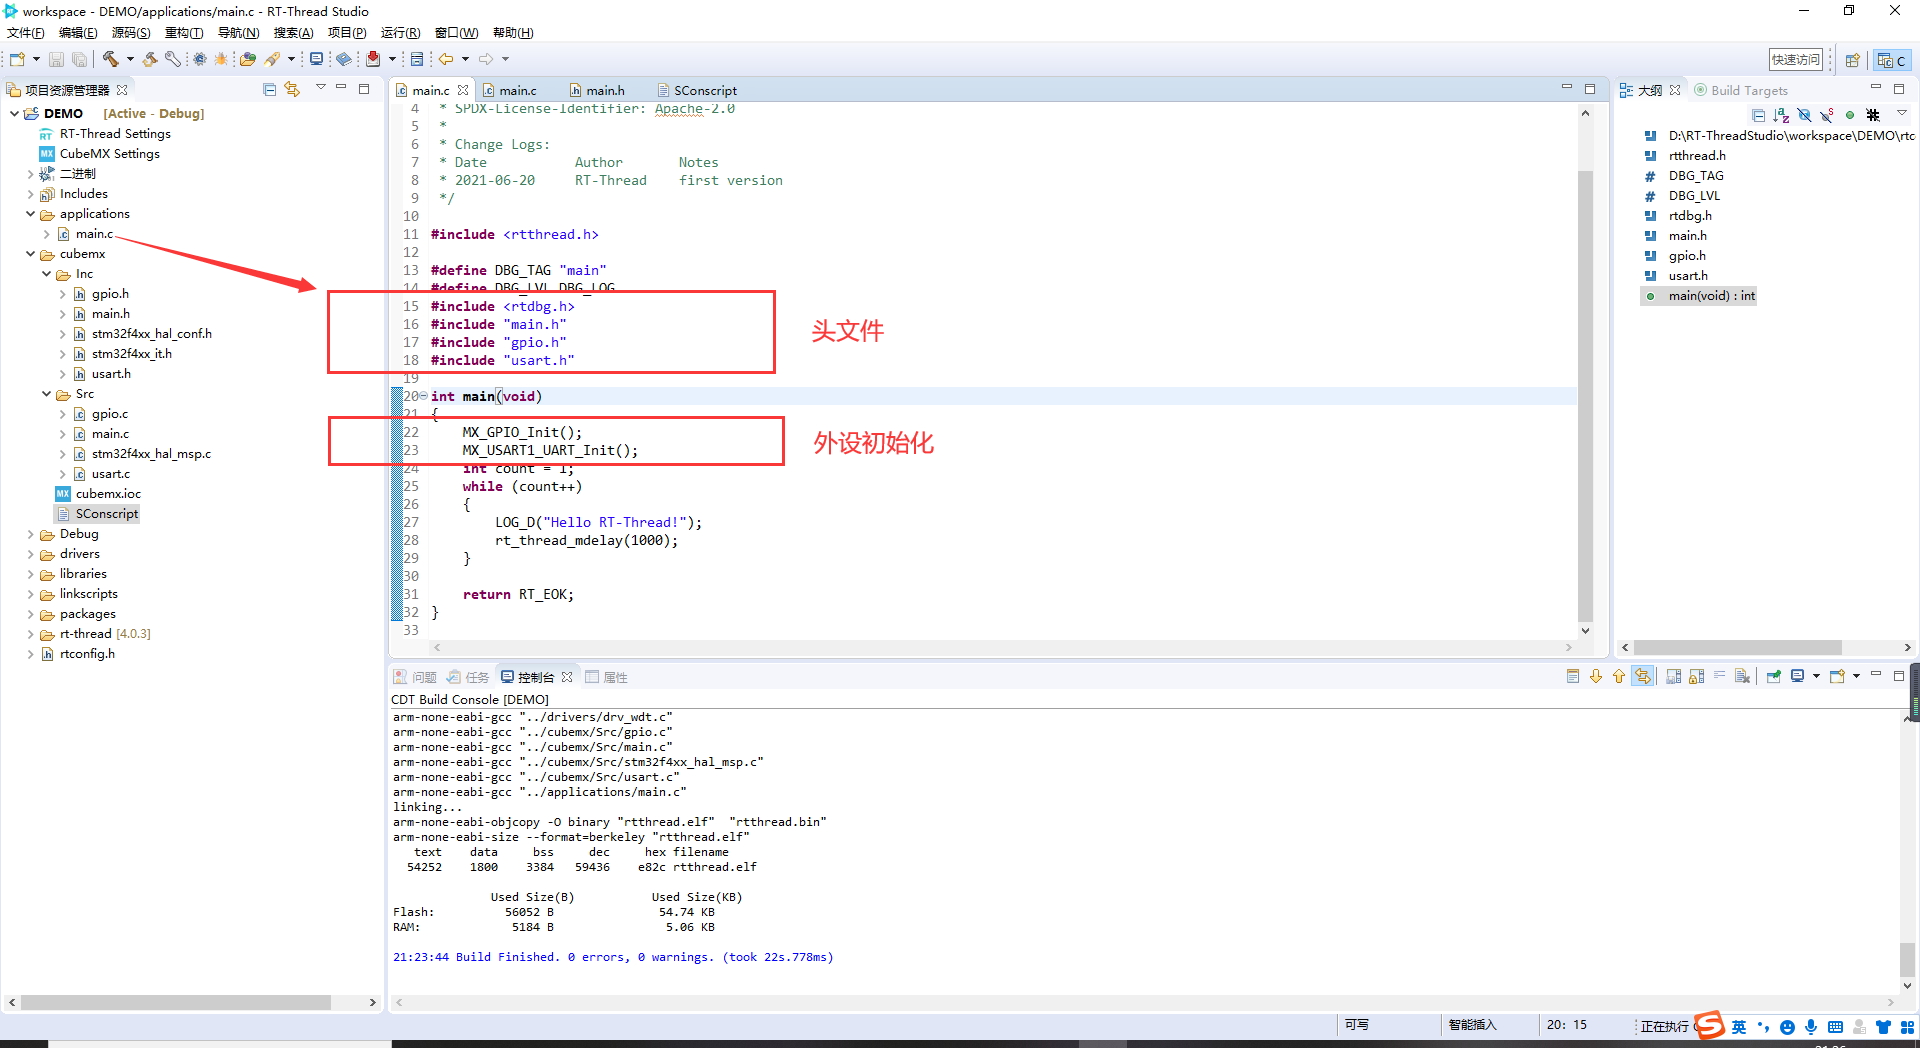The width and height of the screenshot is (1920, 1048).
Task: Sort outline members alphabetically
Action: pyautogui.click(x=1781, y=115)
